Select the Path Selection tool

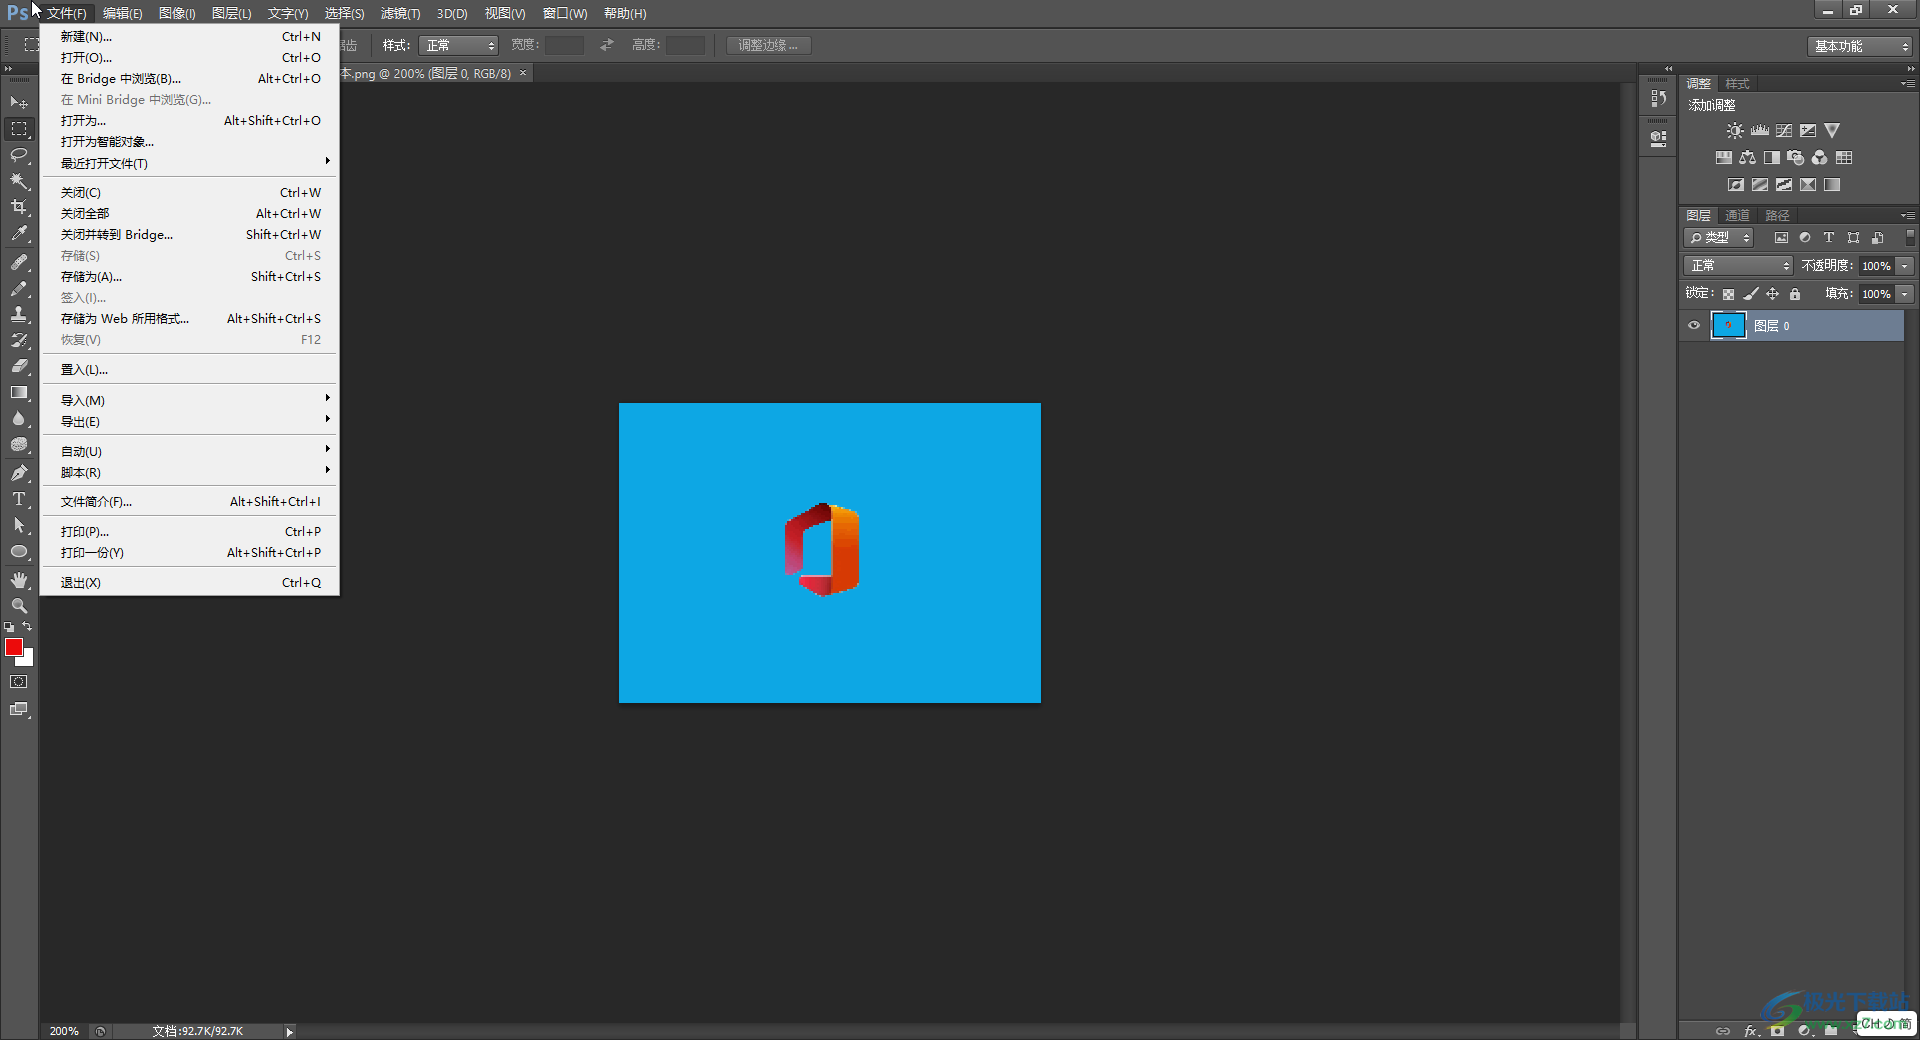point(19,525)
